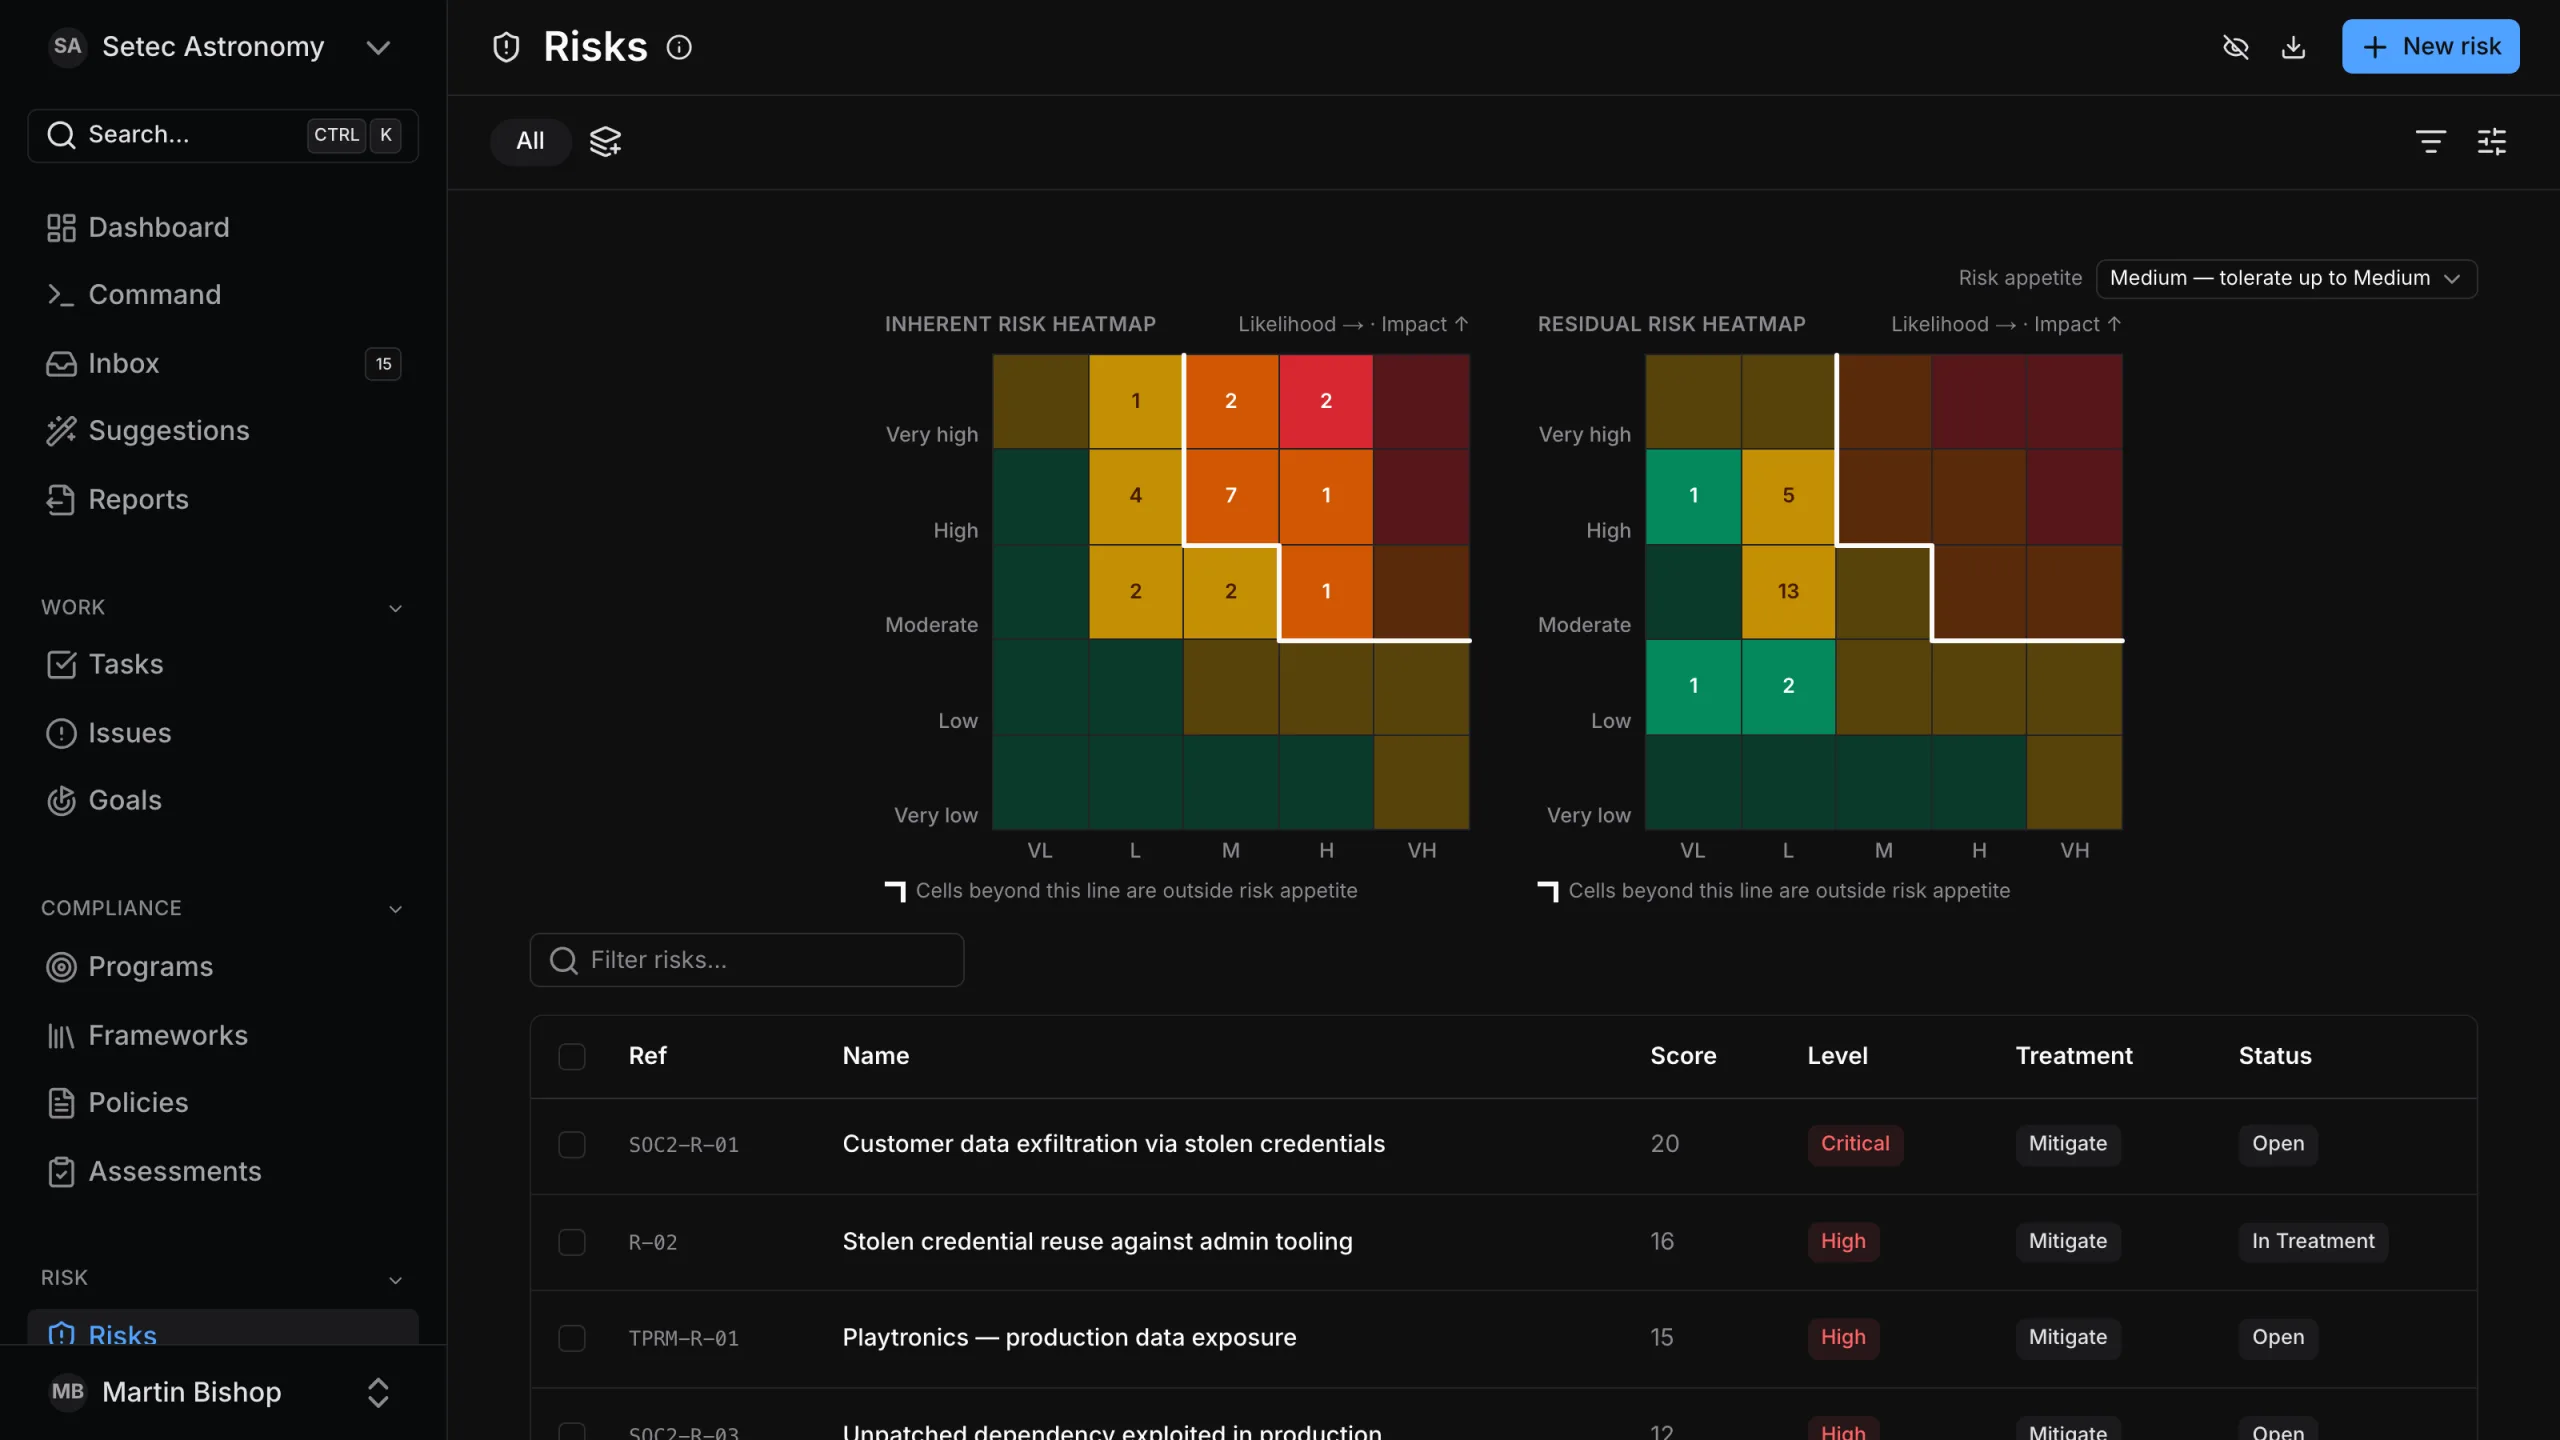Open the Setec Astronomy workspace switcher
Screen dimensions: 2560x1440
[222, 47]
